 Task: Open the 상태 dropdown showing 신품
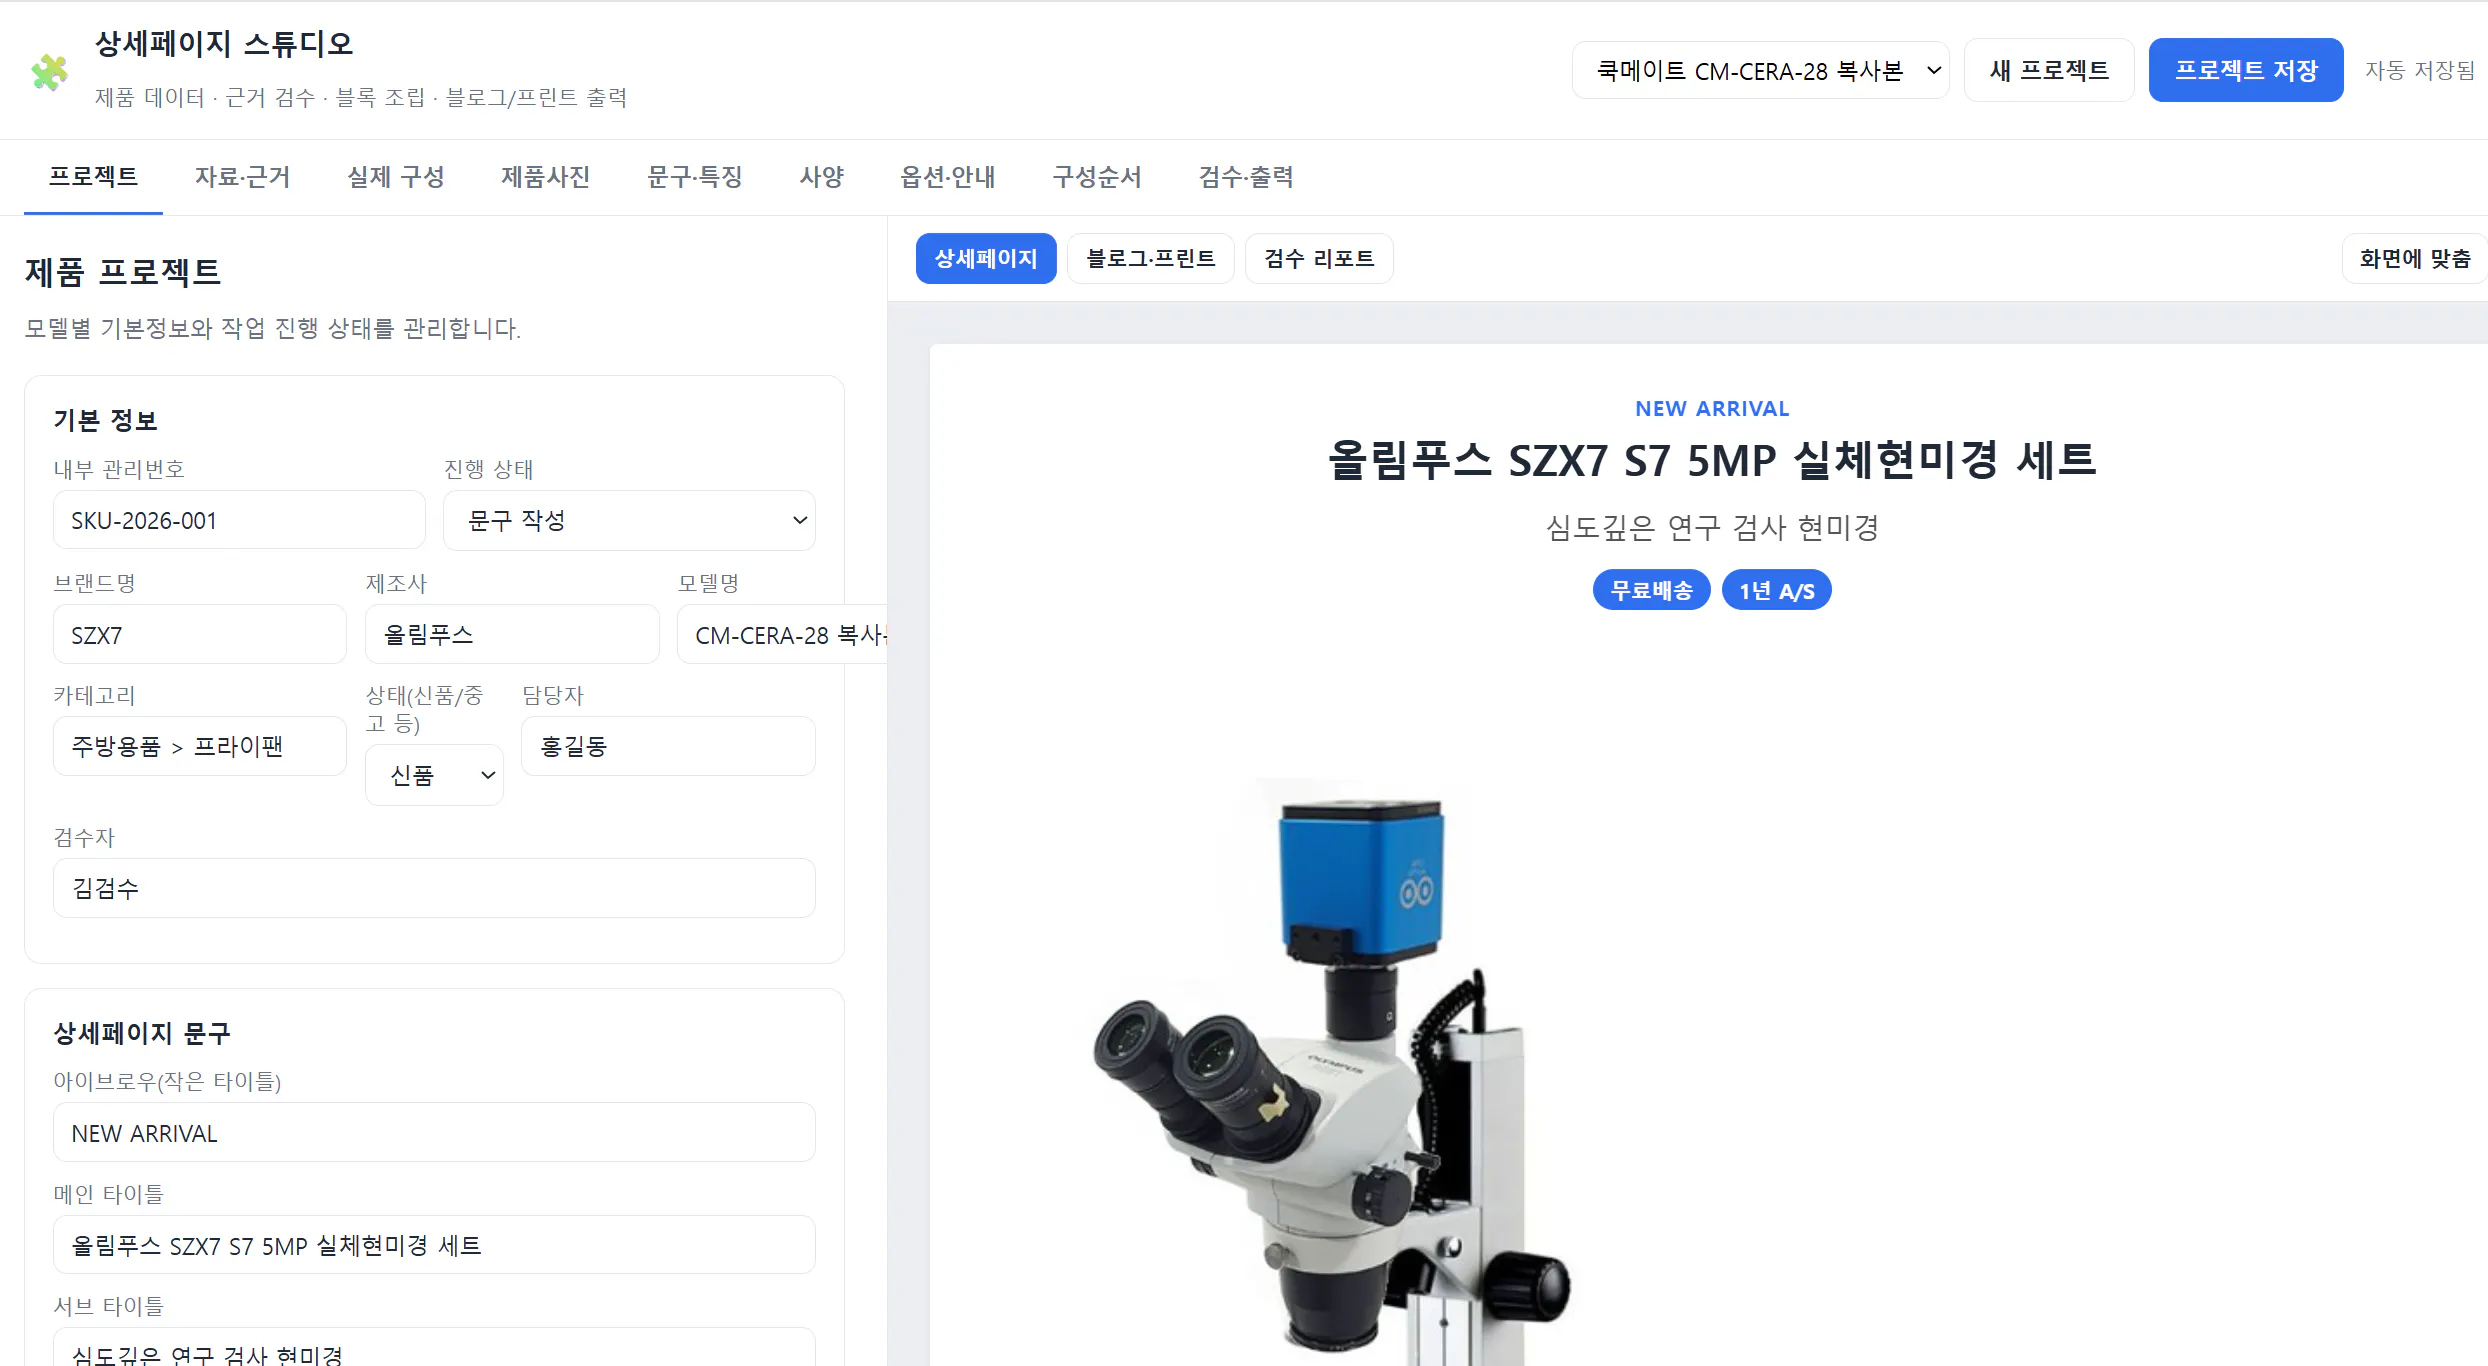pyautogui.click(x=434, y=775)
